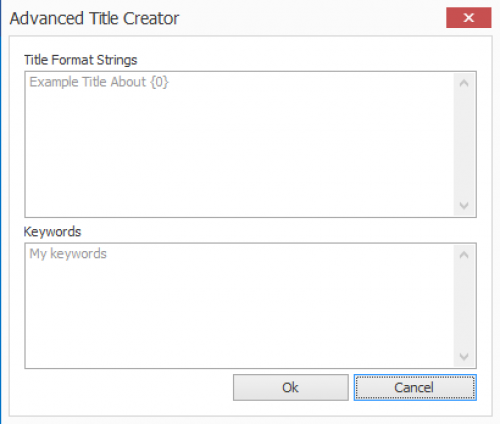Click the {0} token in the example title
This screenshot has height=424, width=500.
(x=159, y=82)
